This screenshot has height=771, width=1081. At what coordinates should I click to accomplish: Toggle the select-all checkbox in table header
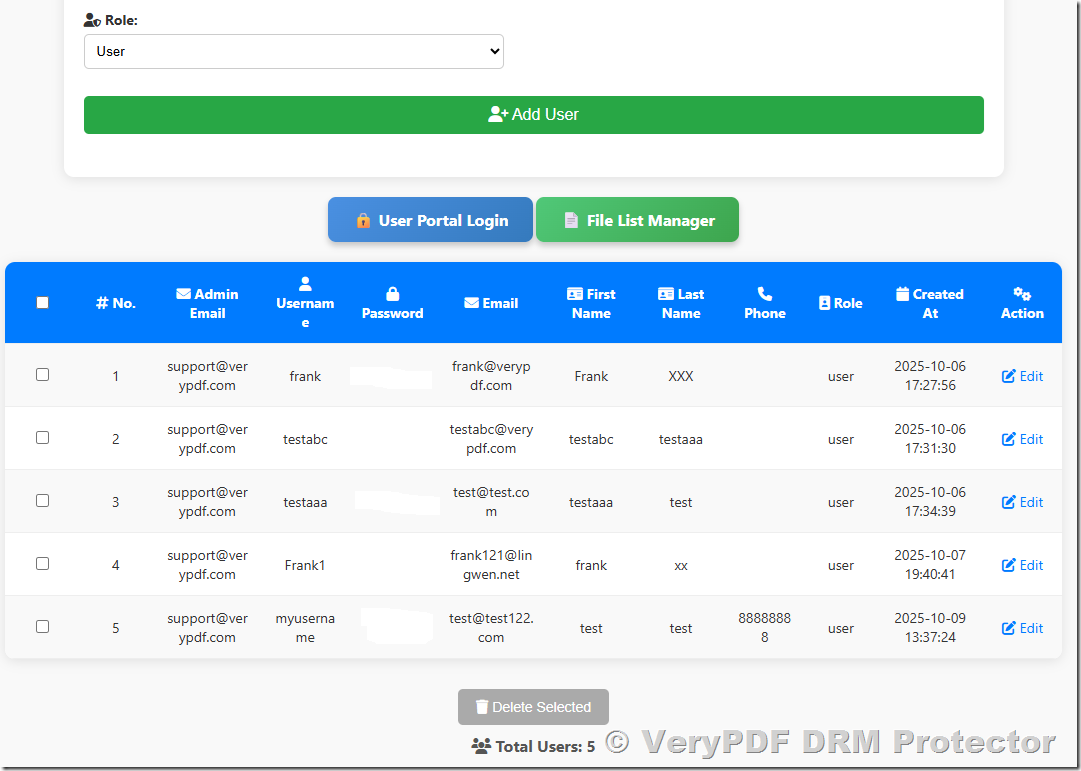[x=42, y=302]
